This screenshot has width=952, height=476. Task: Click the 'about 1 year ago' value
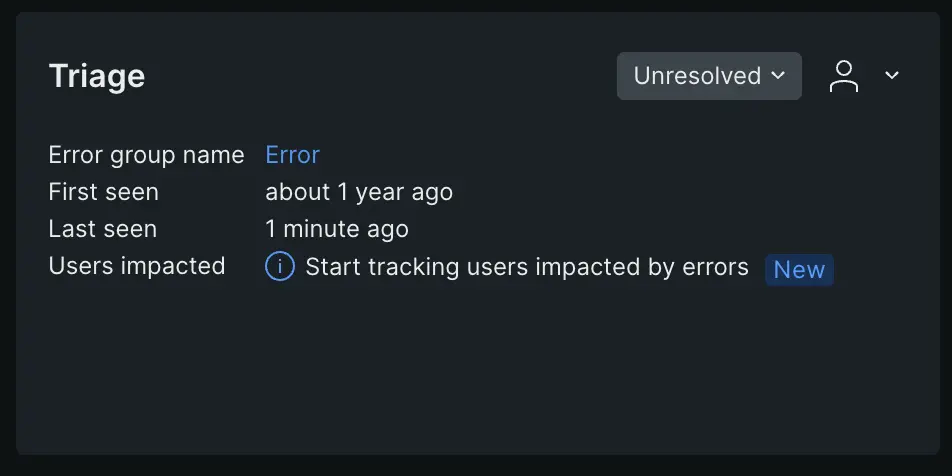click(x=358, y=192)
